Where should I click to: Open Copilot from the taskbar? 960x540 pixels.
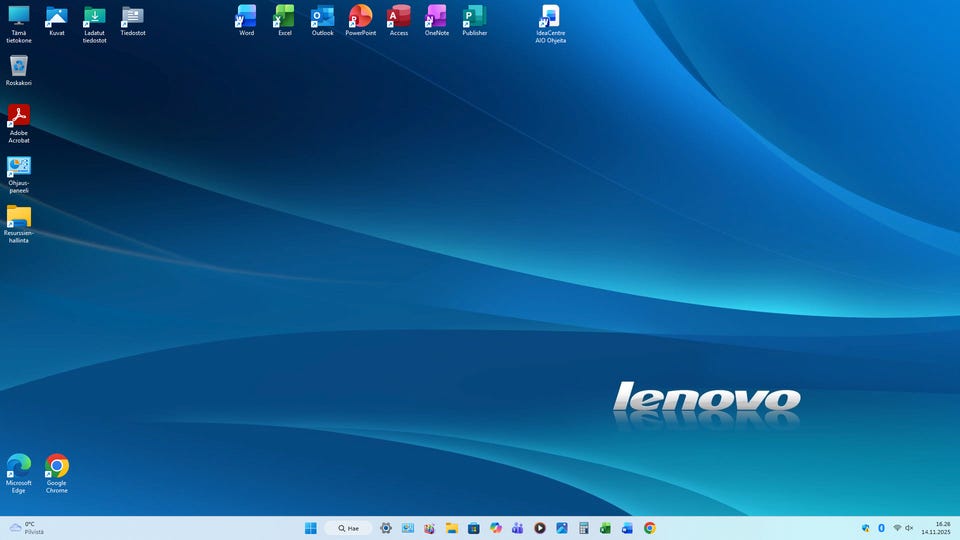coord(496,528)
